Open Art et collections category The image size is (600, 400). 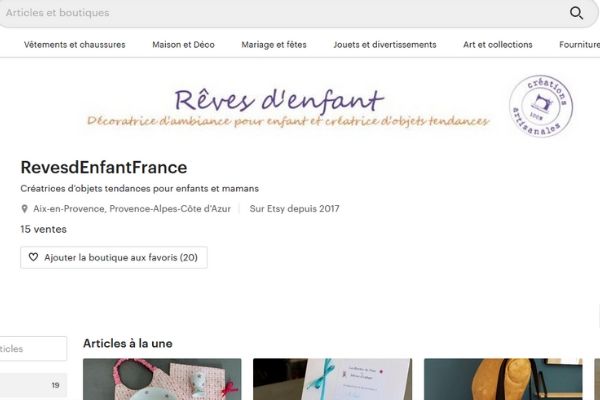[x=498, y=45]
